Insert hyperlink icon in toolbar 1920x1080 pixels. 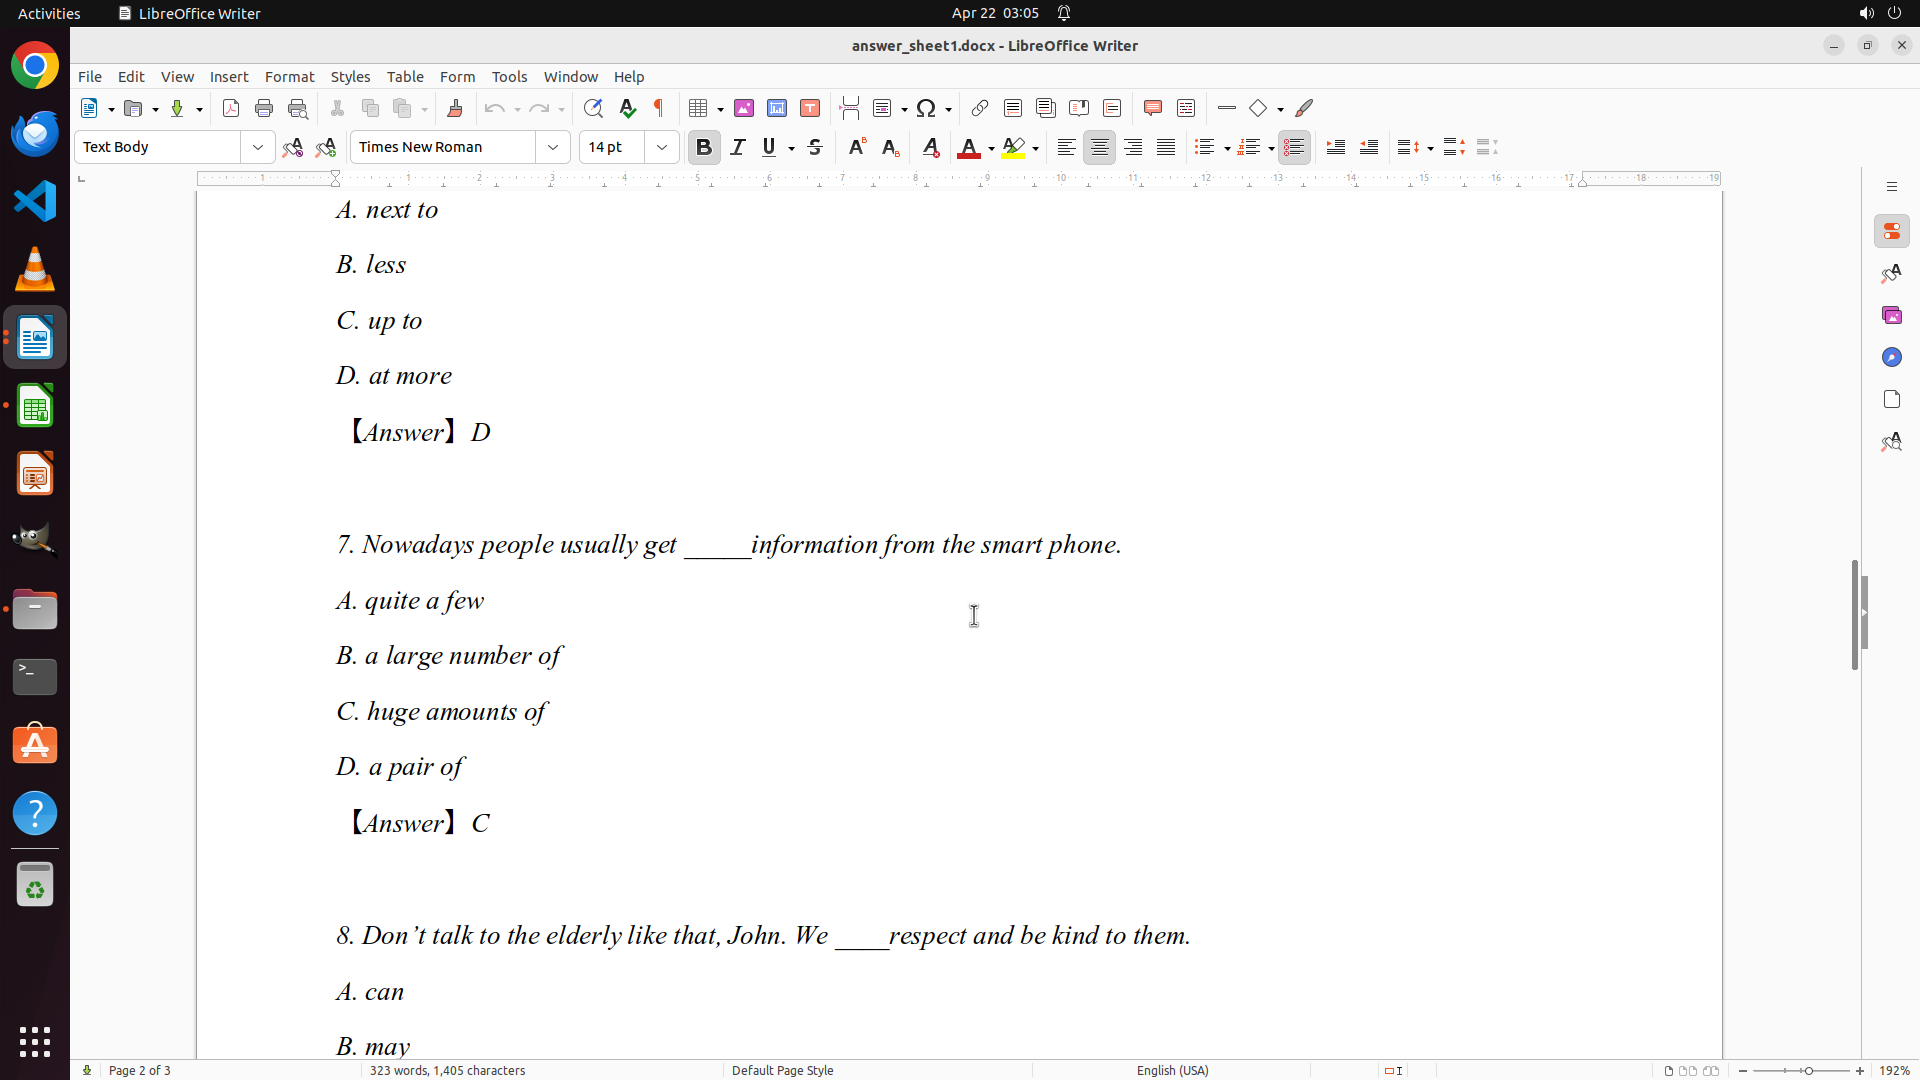tap(980, 108)
